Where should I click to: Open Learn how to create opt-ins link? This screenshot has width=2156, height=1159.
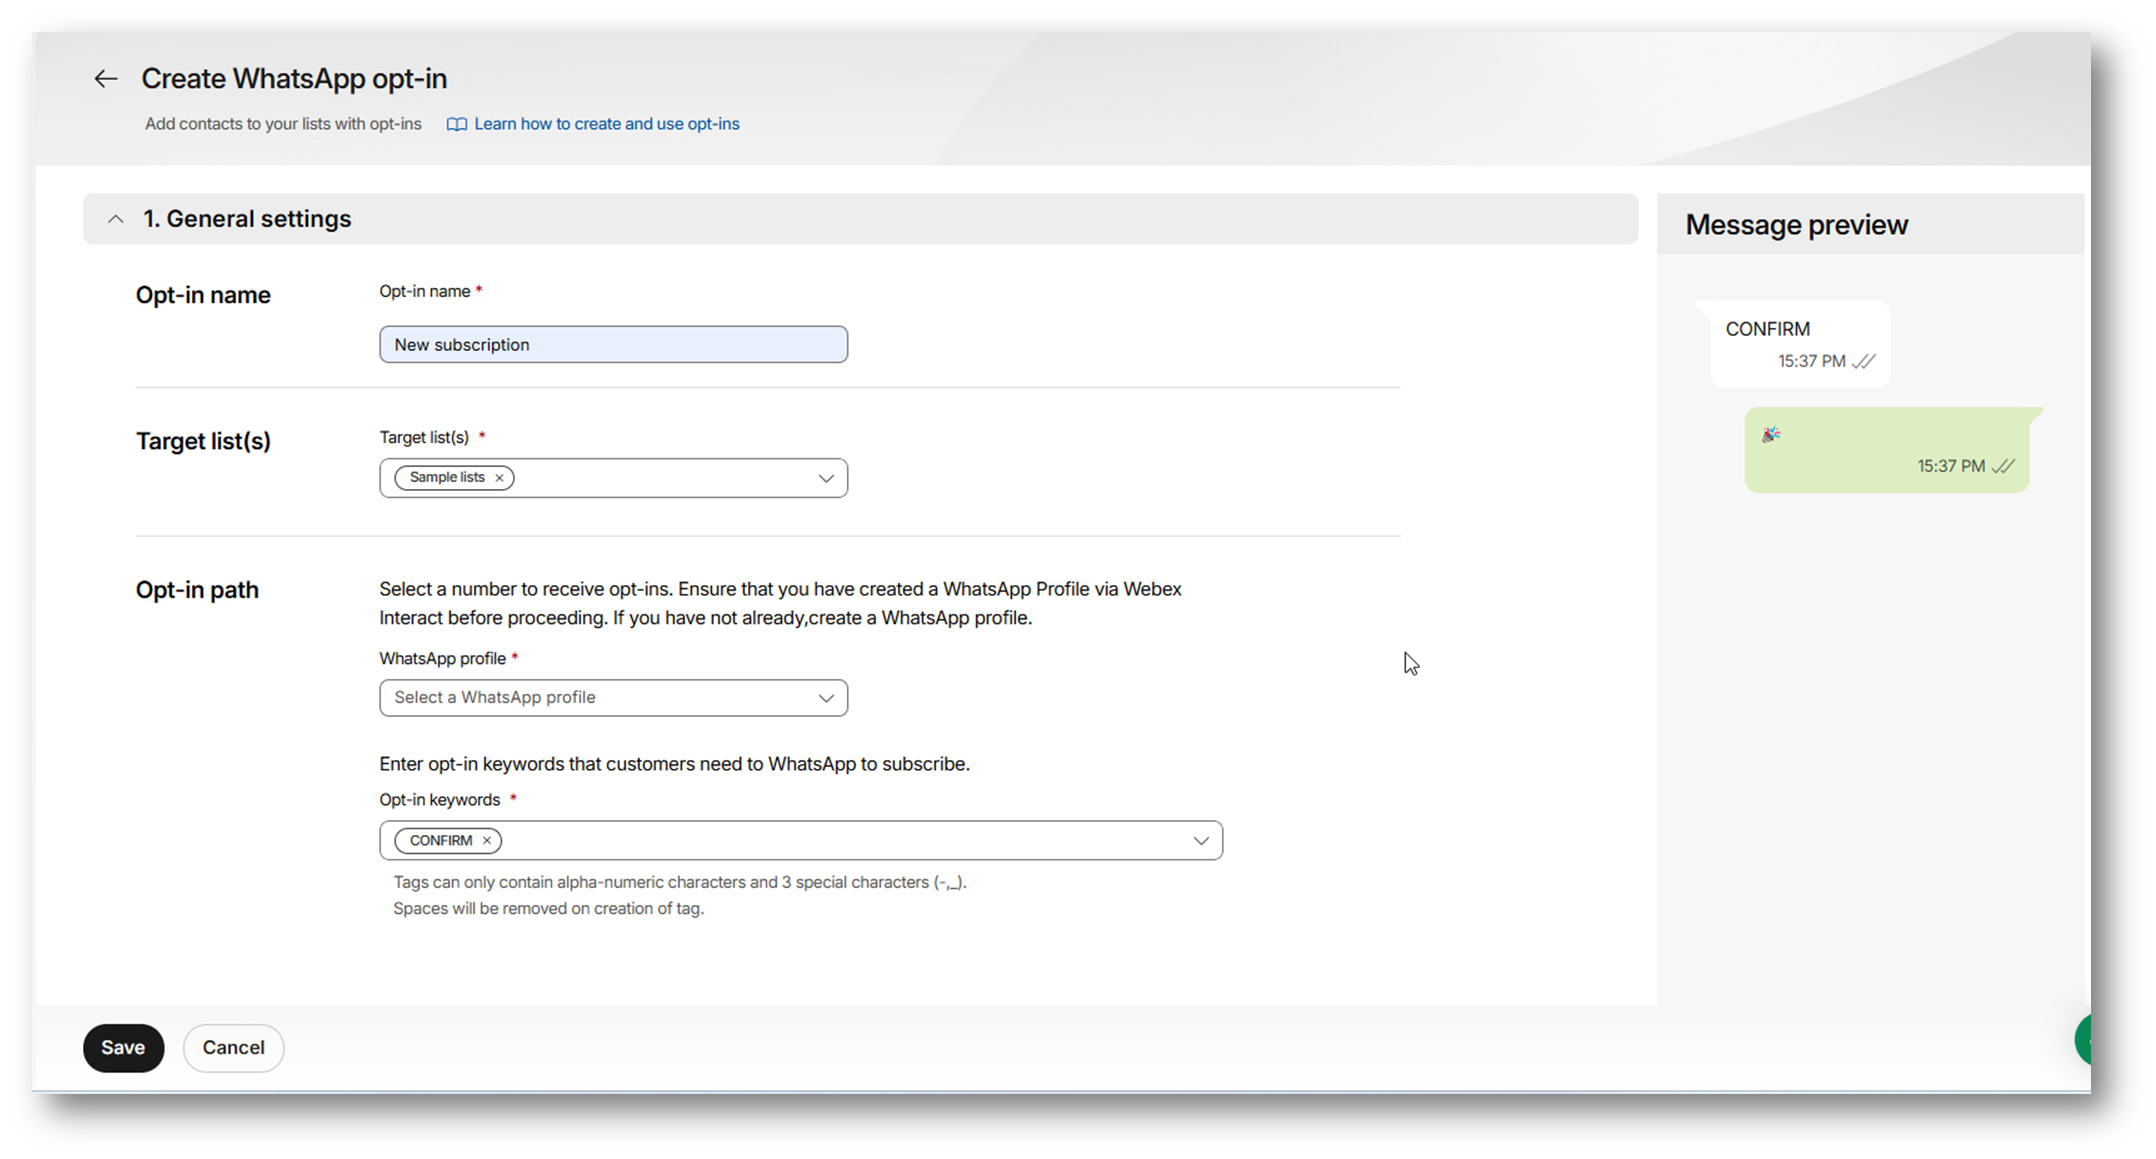click(606, 124)
